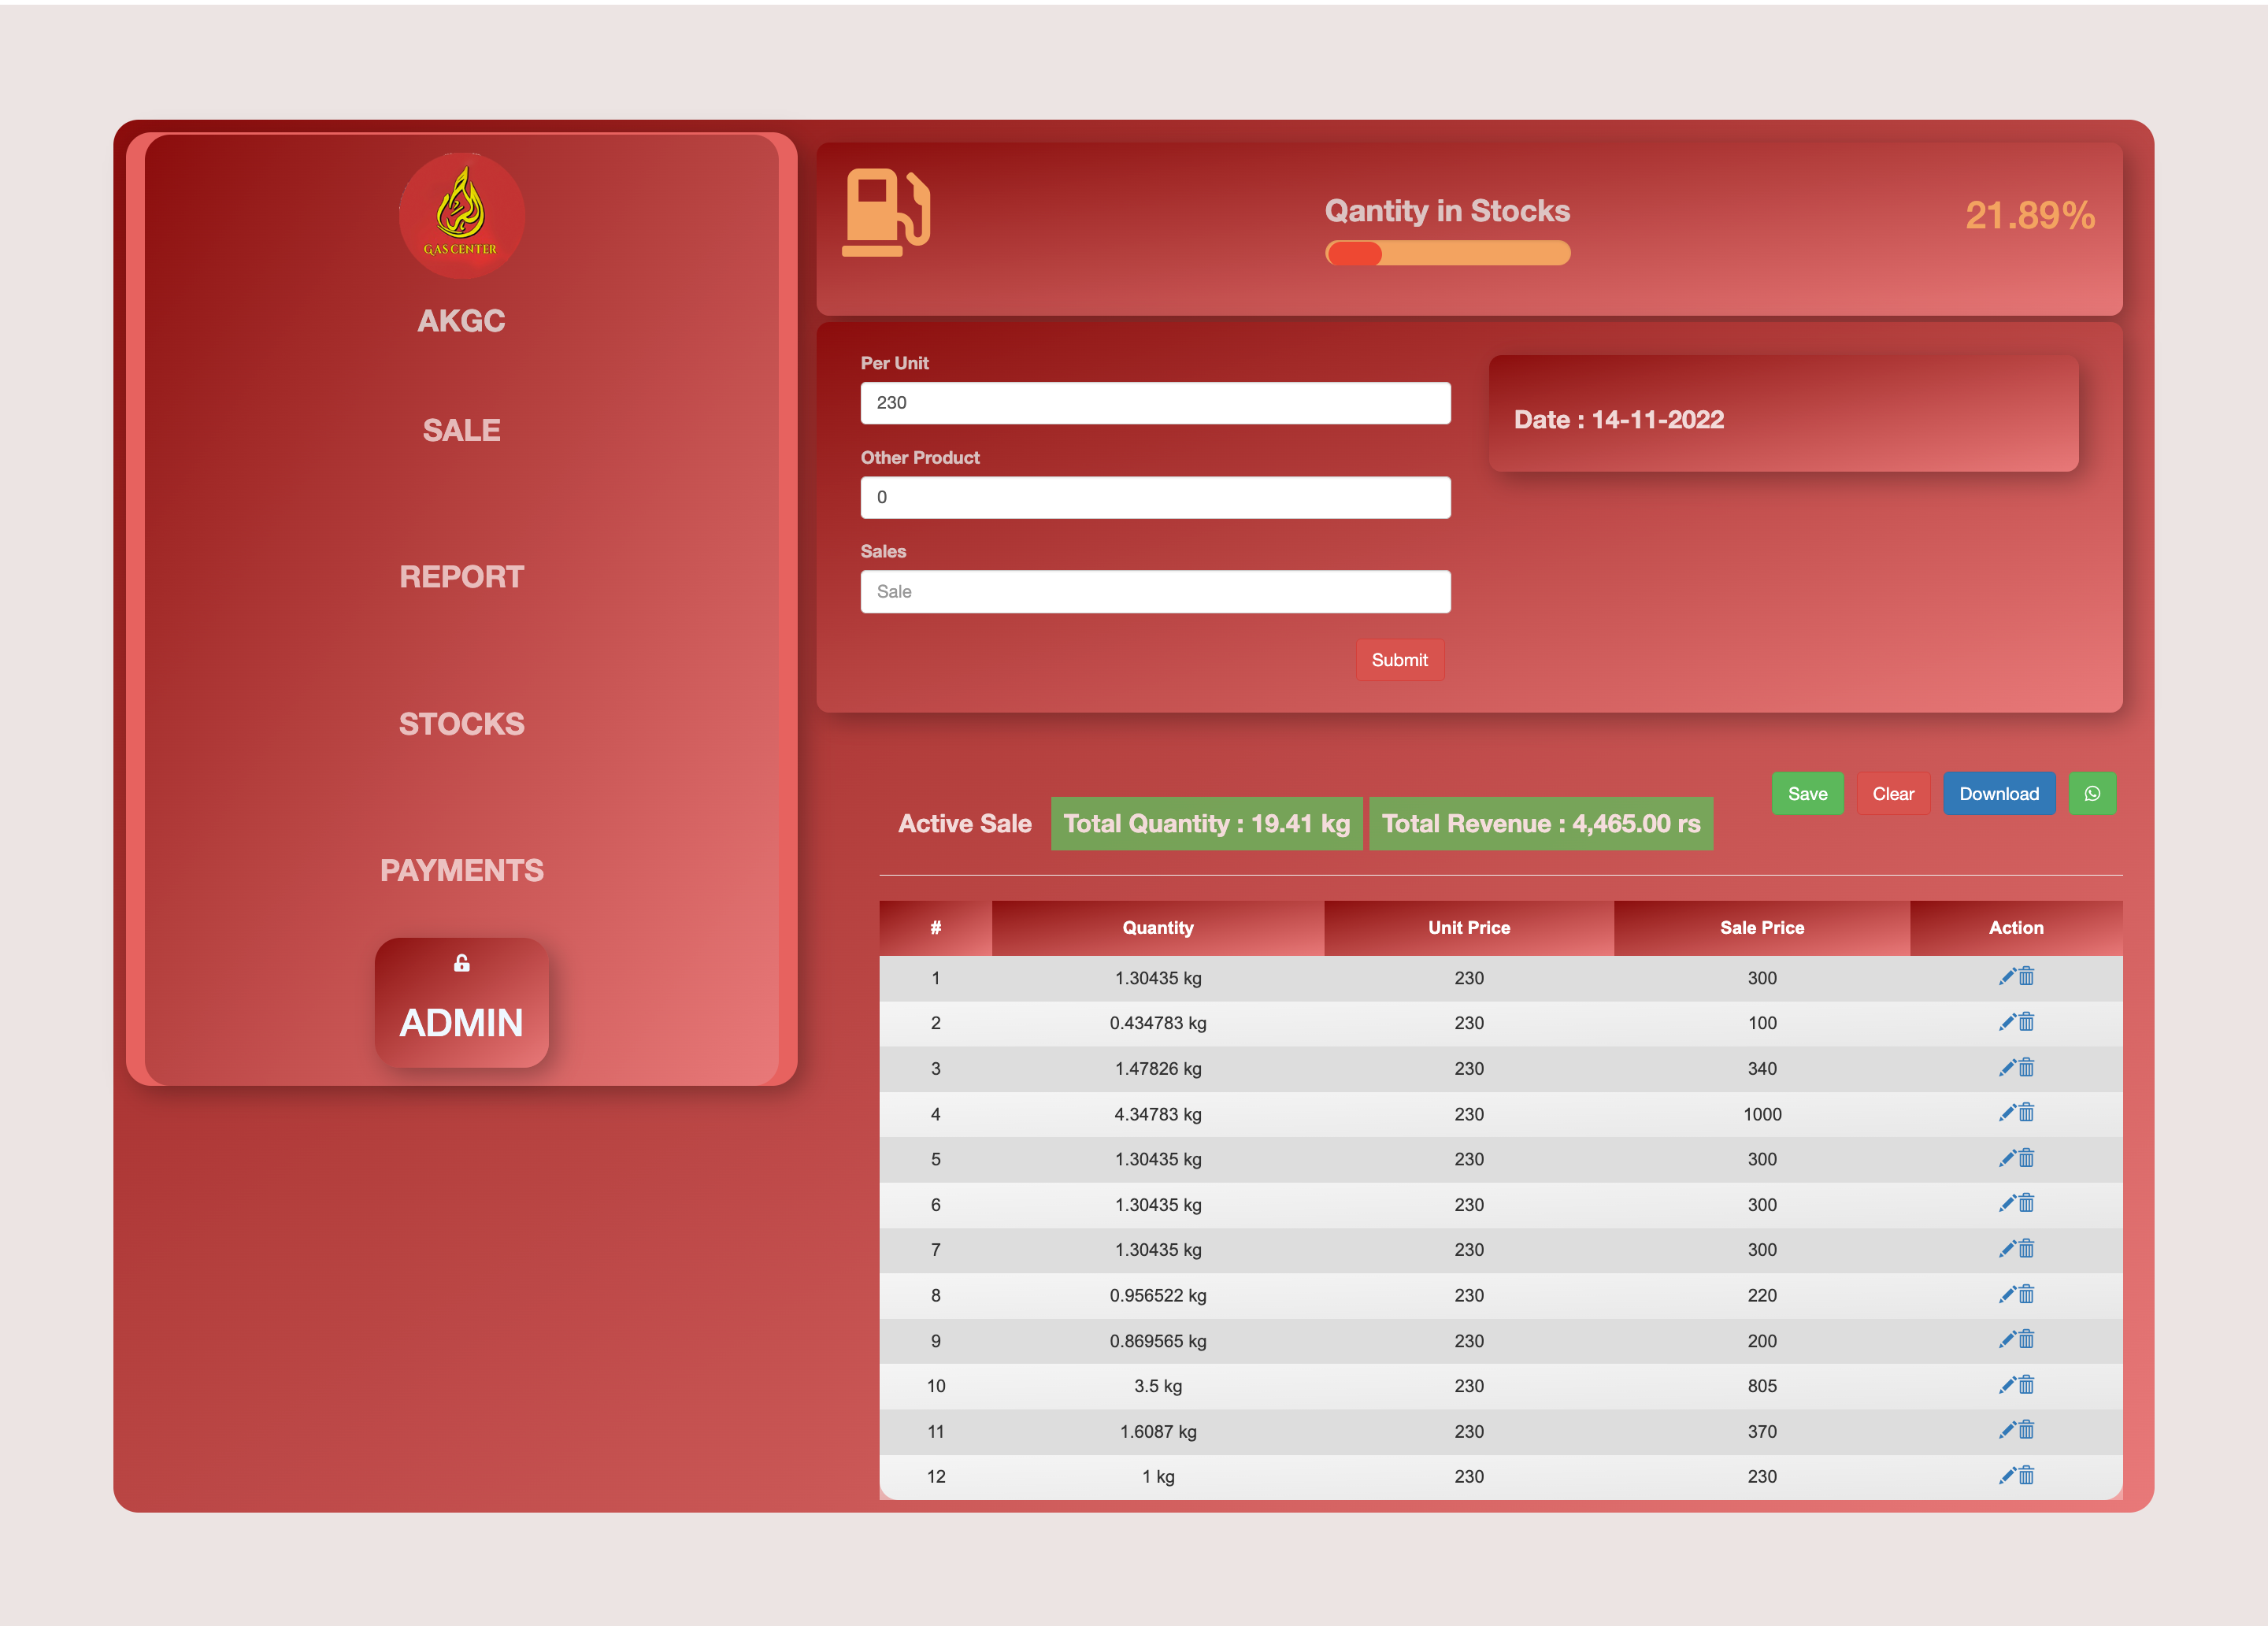The width and height of the screenshot is (2268, 1626).
Task: Click the Gas Center logo
Action: [461, 217]
